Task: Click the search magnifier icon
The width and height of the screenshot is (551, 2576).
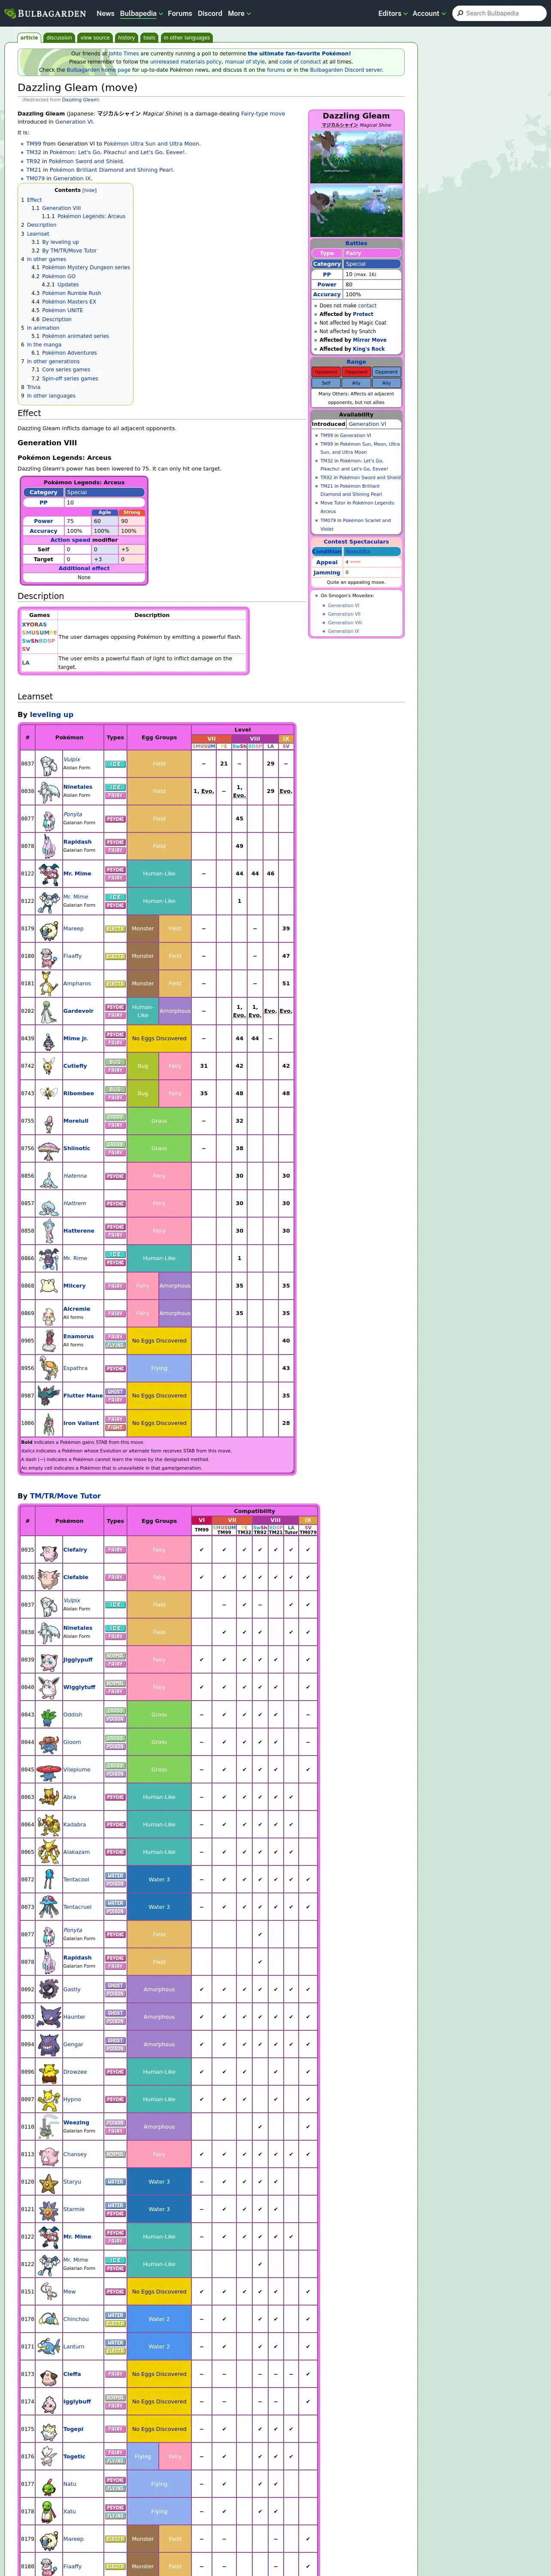Action: (x=459, y=13)
